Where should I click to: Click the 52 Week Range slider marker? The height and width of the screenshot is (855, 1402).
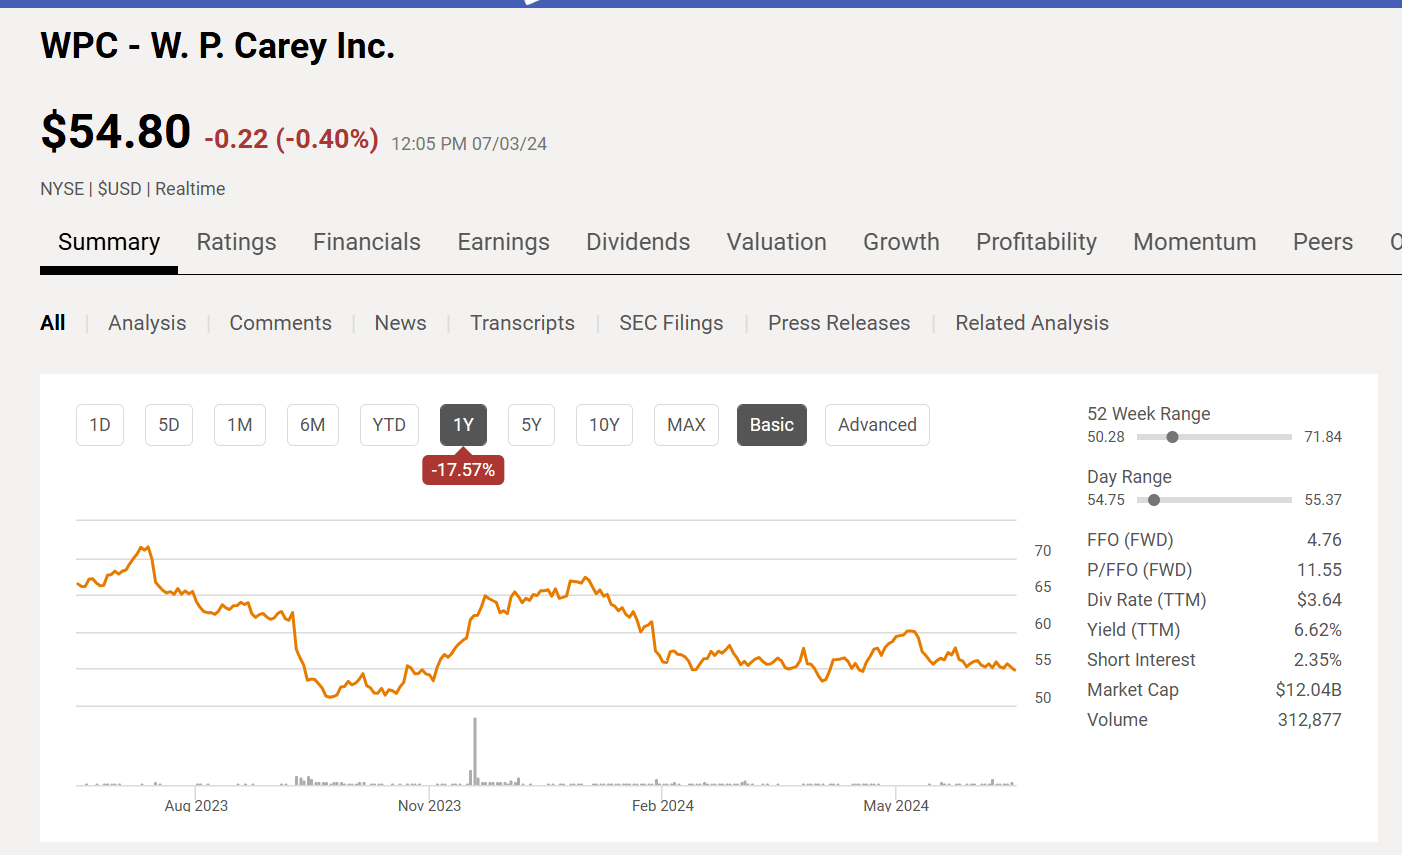click(x=1172, y=437)
